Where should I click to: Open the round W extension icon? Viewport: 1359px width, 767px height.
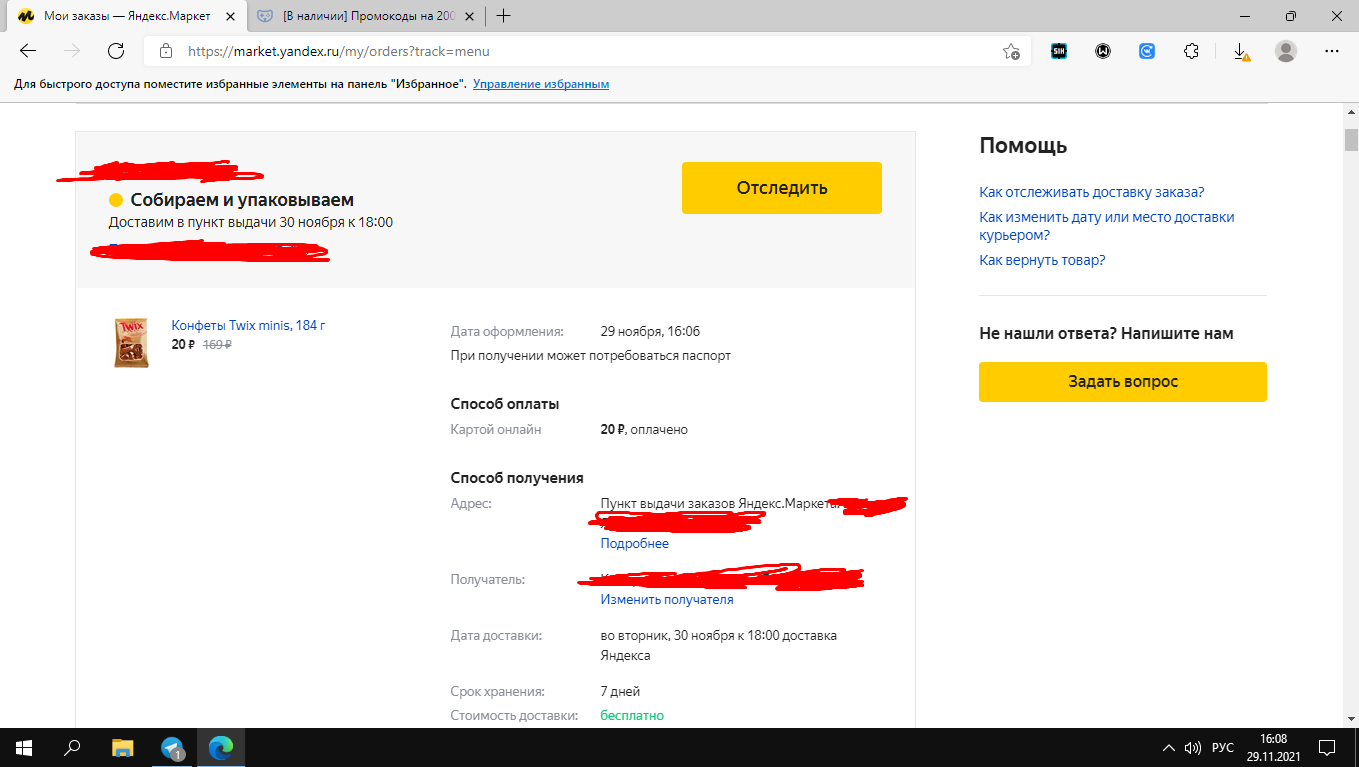click(x=1103, y=51)
